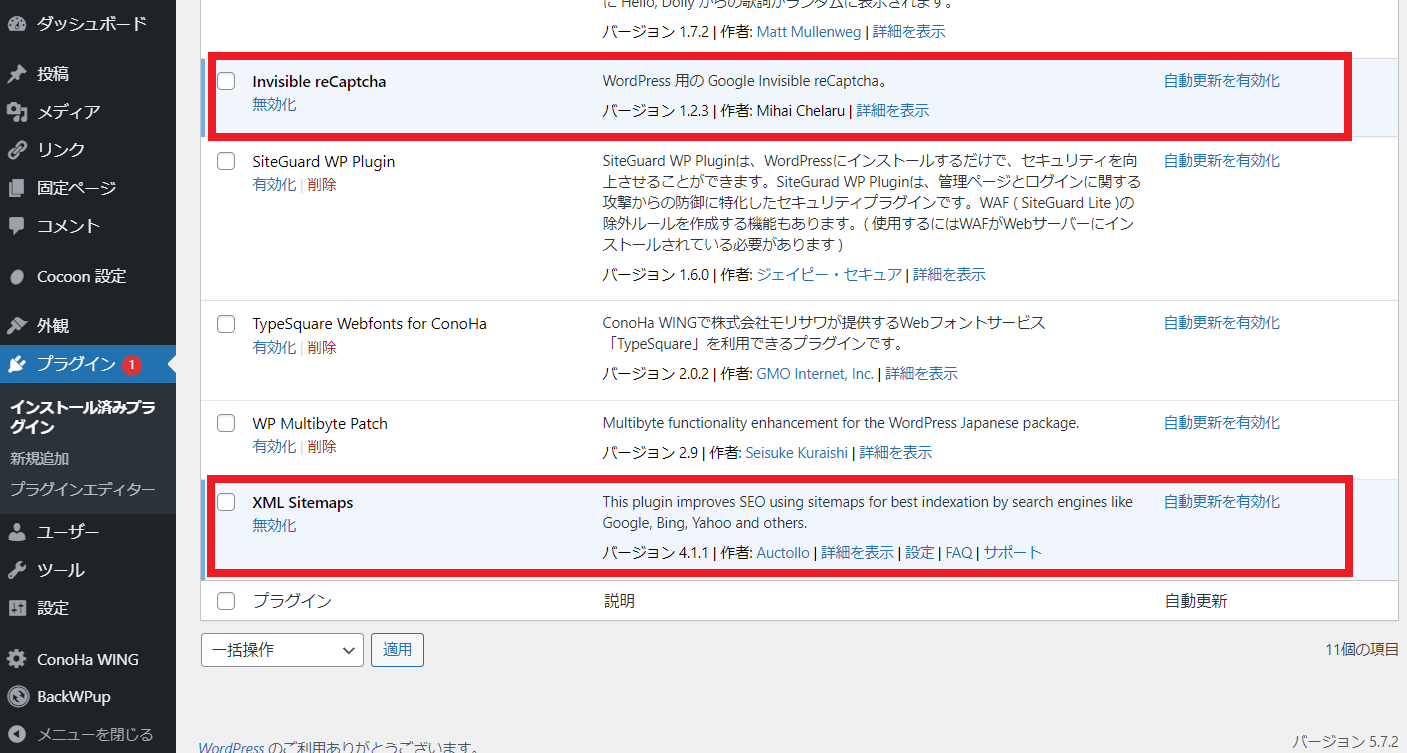The image size is (1407, 753).
Task: Open XML Sitemaps サポート link
Action: 1012,553
